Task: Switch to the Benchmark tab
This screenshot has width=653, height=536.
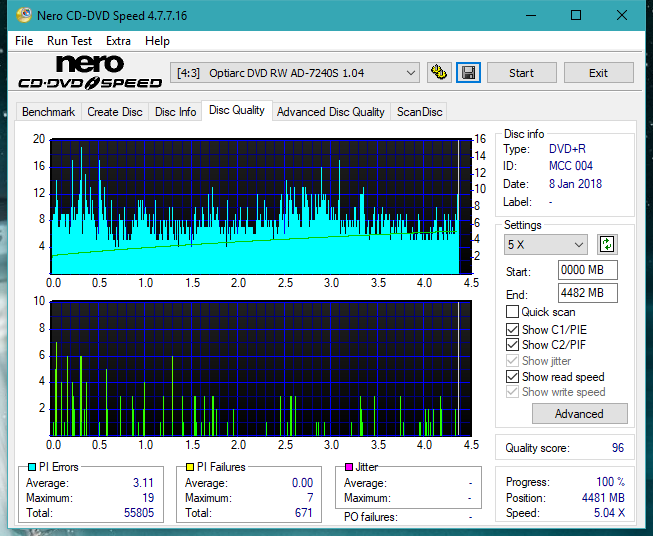Action: pos(49,112)
